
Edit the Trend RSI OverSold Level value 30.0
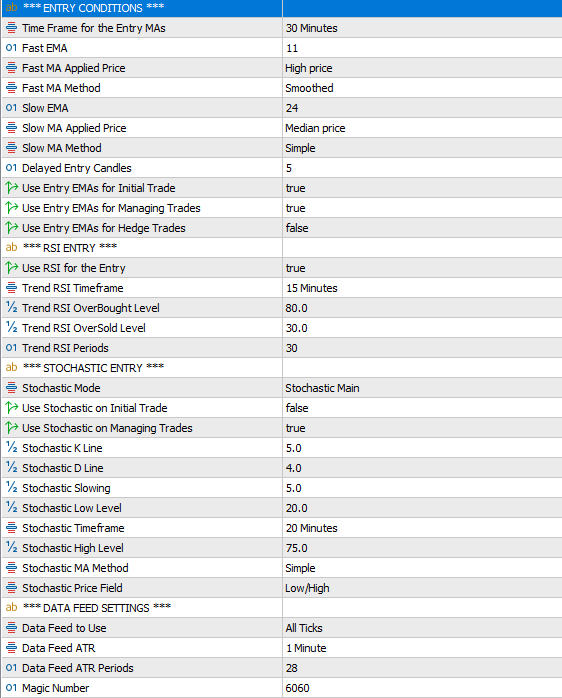pyautogui.click(x=422, y=328)
